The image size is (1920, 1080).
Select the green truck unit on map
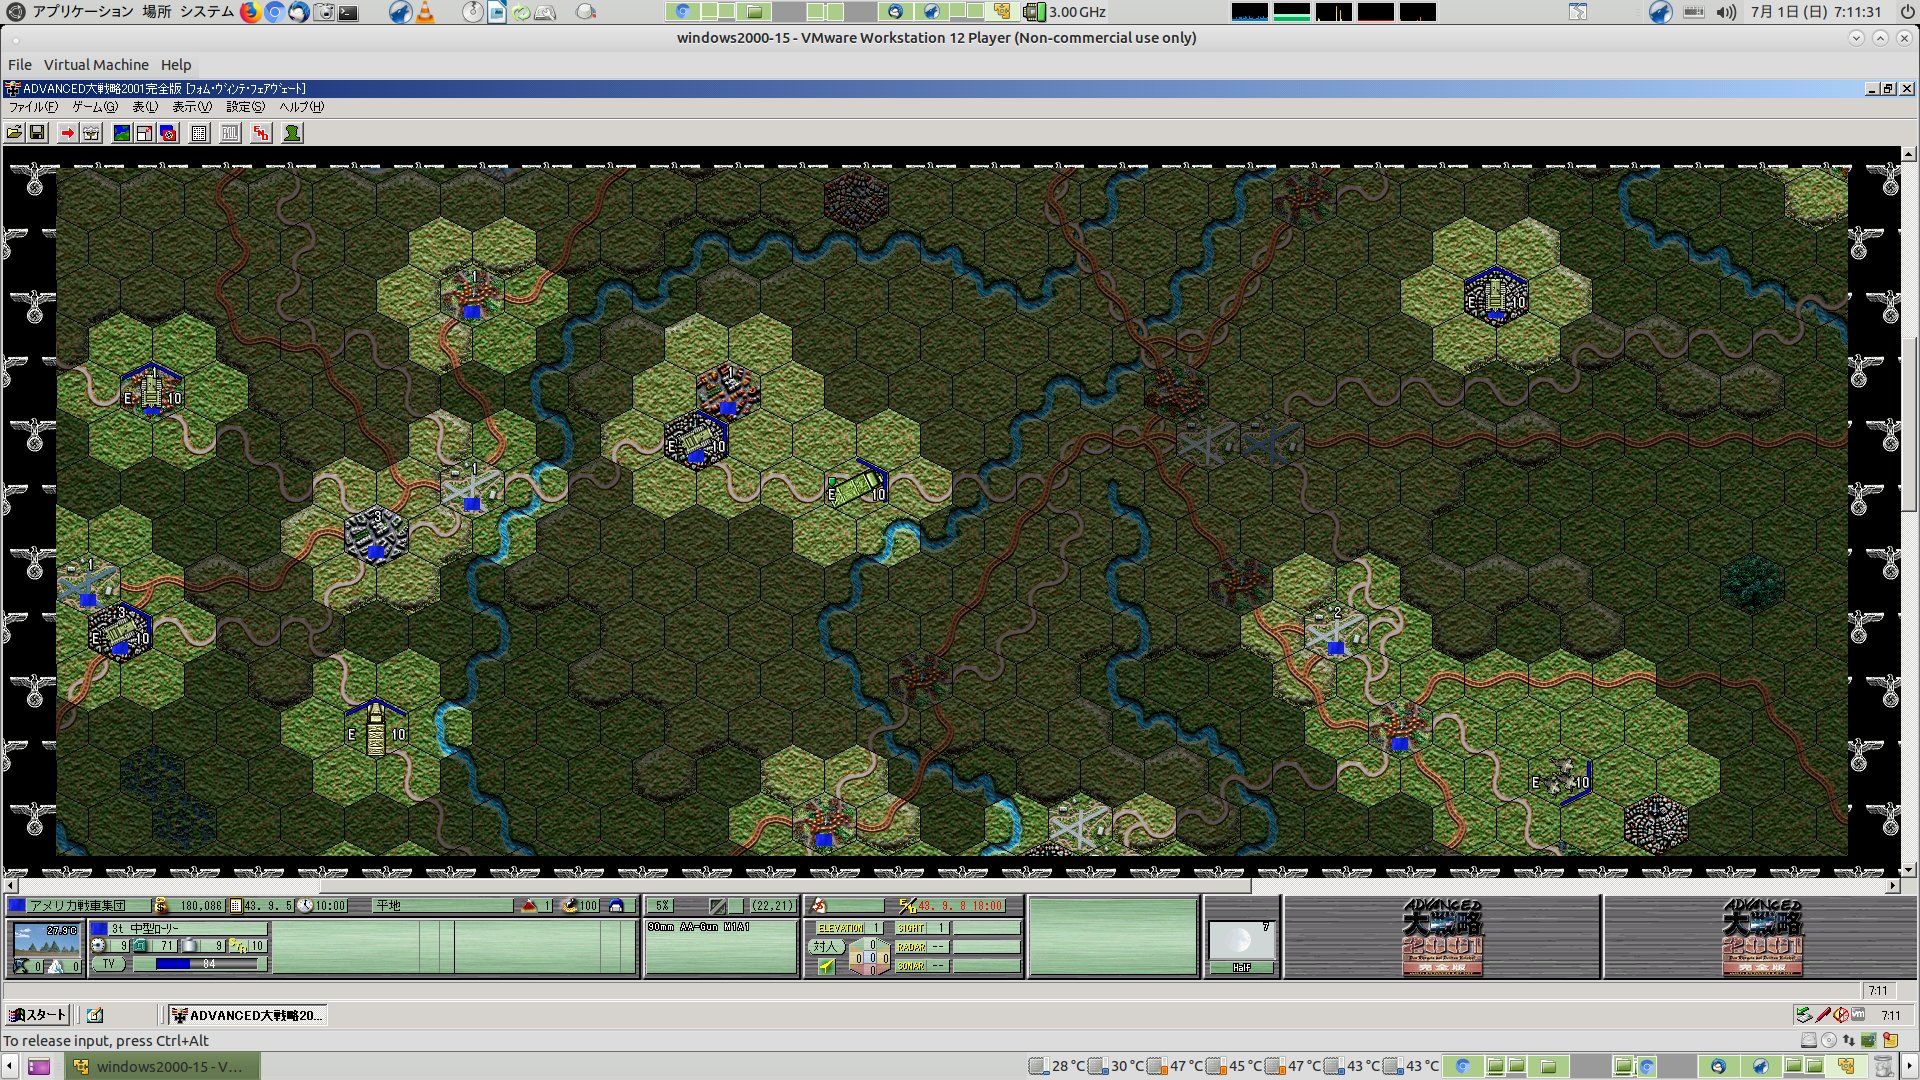856,488
